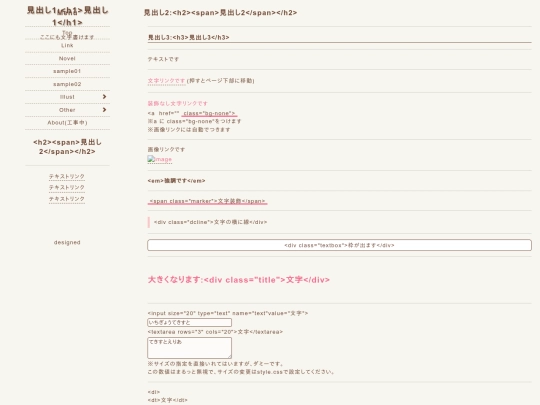540x405 pixels.
Task: Expand the Other submenu chevron
Action: coord(104,110)
